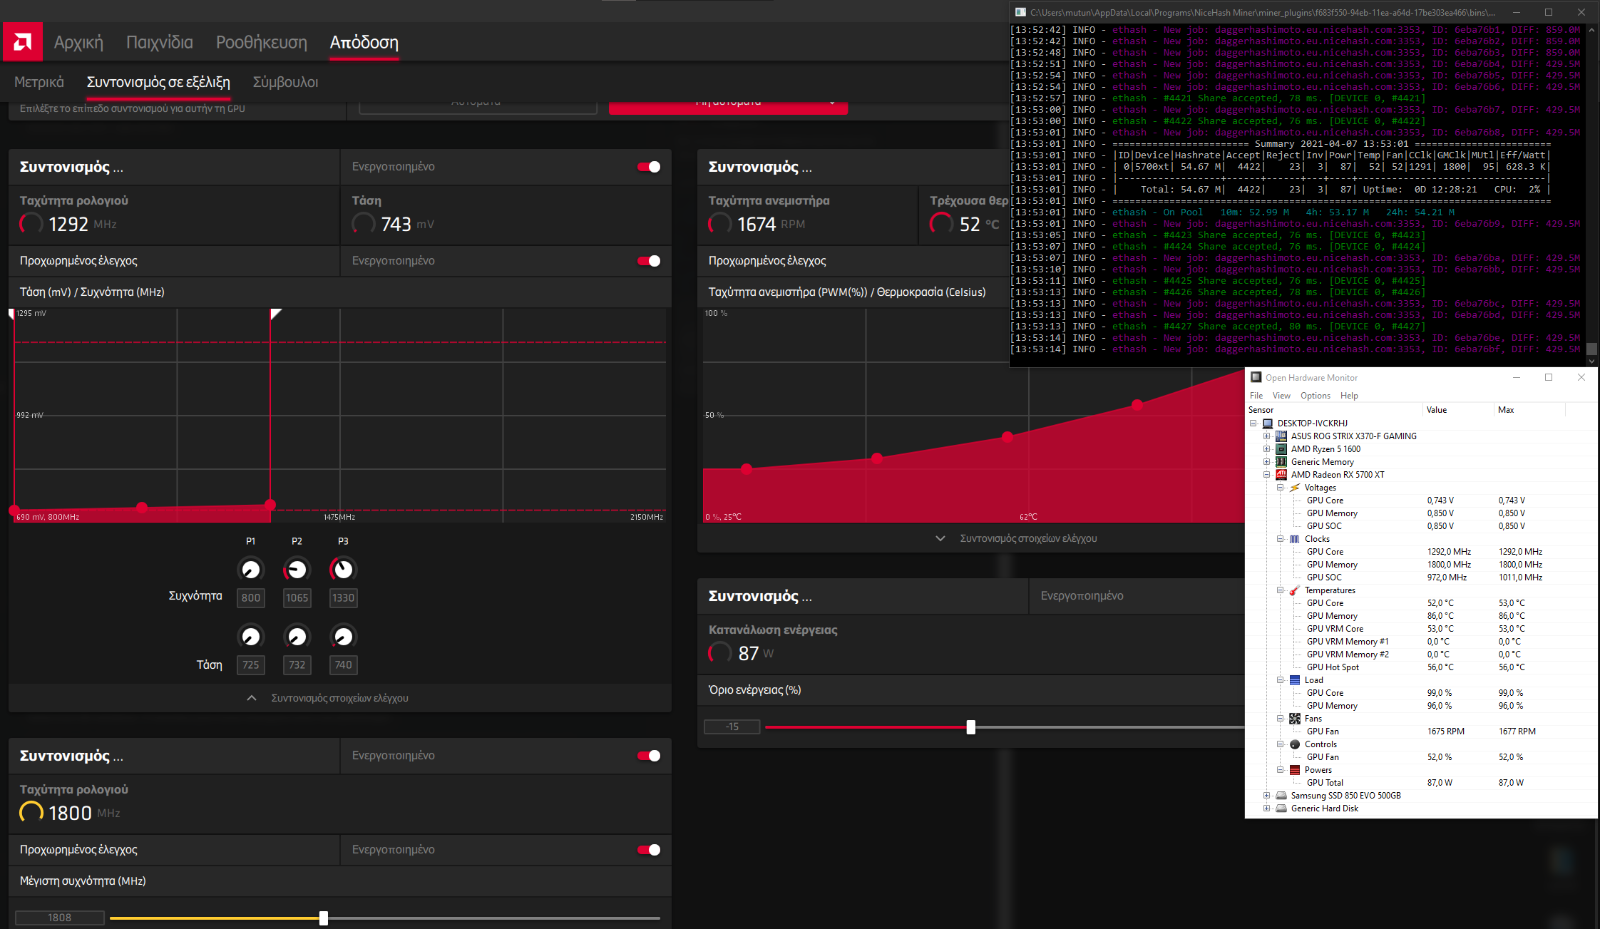1600x929 pixels.
Task: Click the Temperatures thermometer icon in Open Hardware Monitor
Action: click(x=1294, y=590)
